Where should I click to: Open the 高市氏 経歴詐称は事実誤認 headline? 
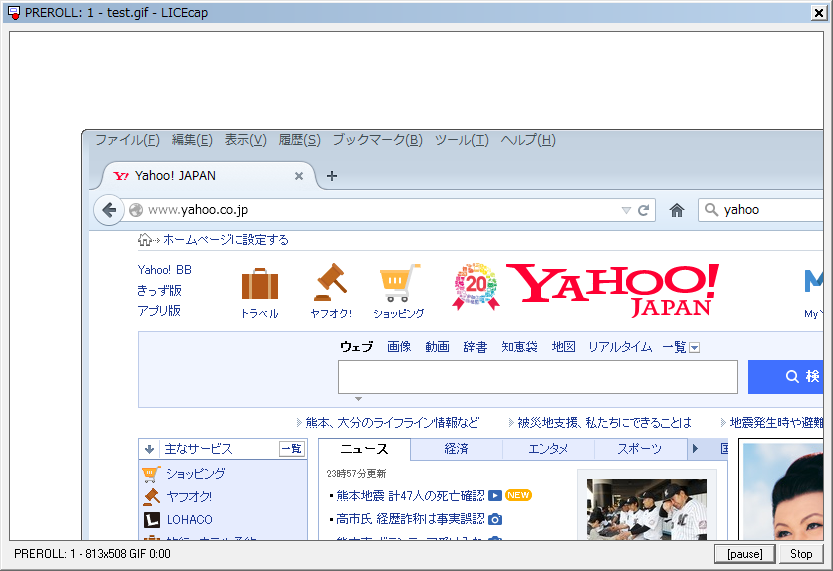point(411,519)
